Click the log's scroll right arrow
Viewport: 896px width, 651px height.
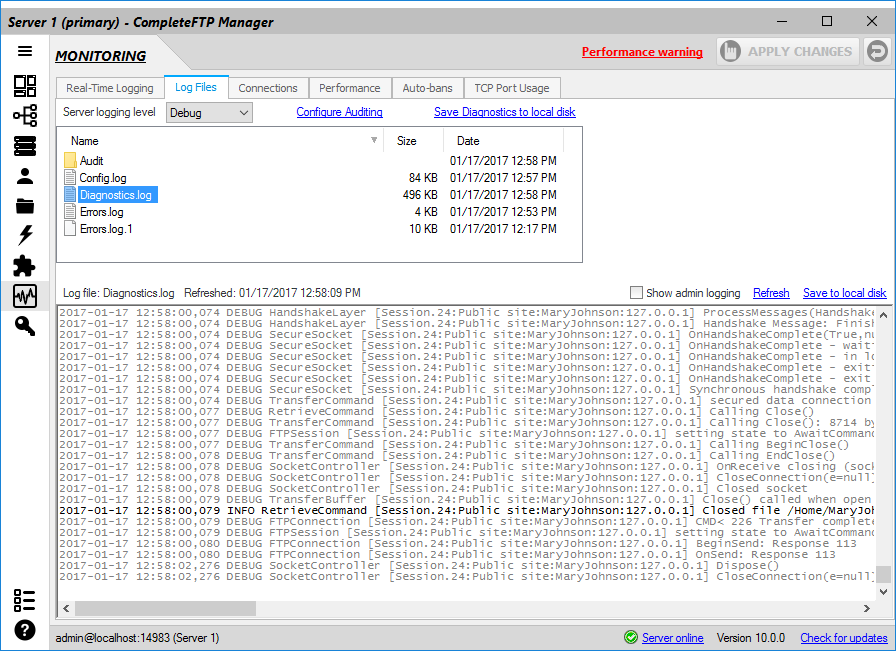[867, 609]
